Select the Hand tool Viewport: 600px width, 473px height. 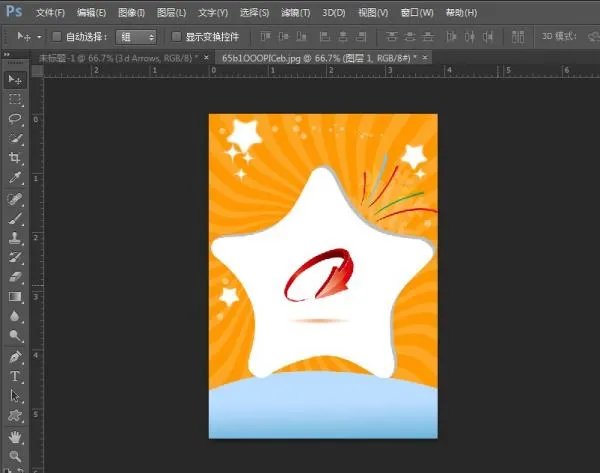(x=15, y=437)
